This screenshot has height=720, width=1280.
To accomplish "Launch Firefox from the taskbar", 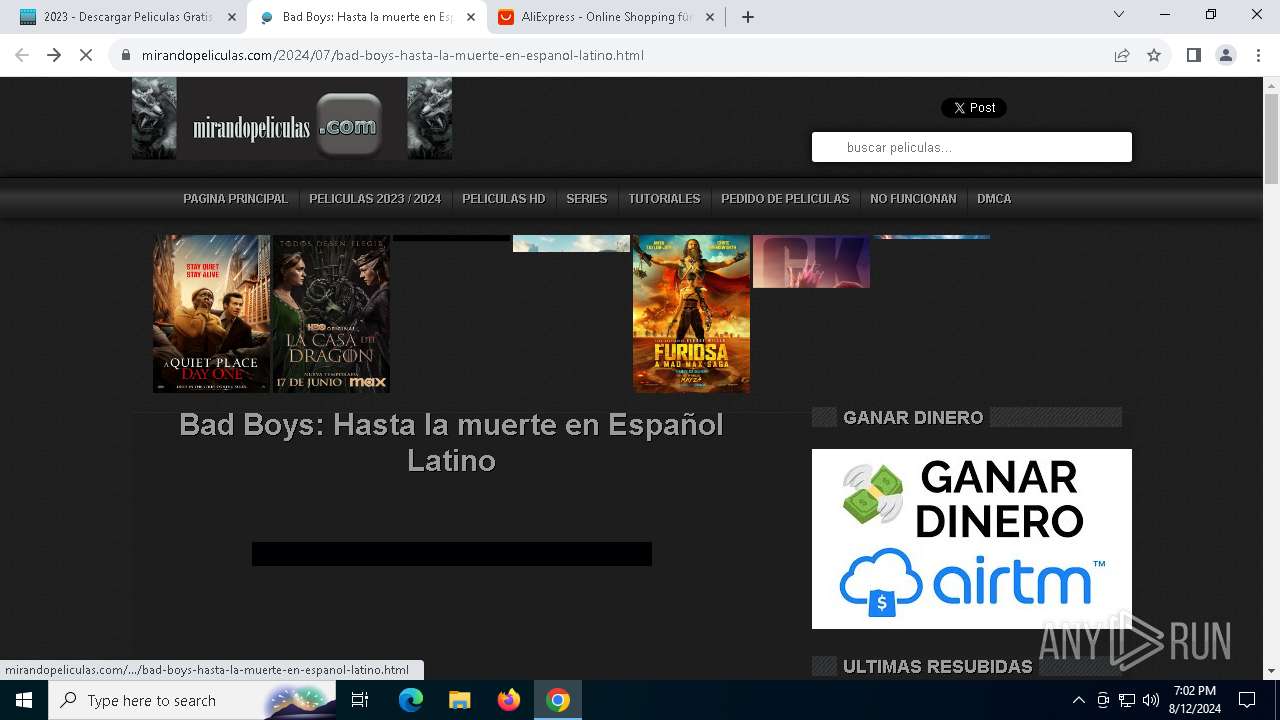I will [x=509, y=700].
